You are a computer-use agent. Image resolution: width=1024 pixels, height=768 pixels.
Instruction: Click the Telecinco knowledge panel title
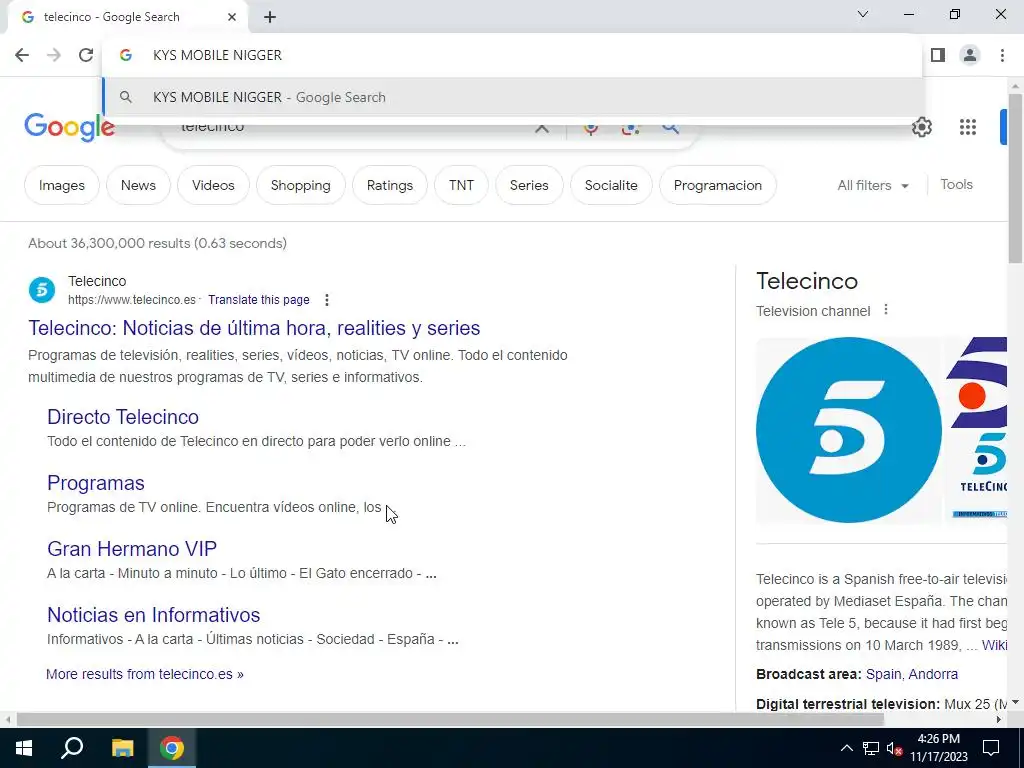pyautogui.click(x=807, y=281)
